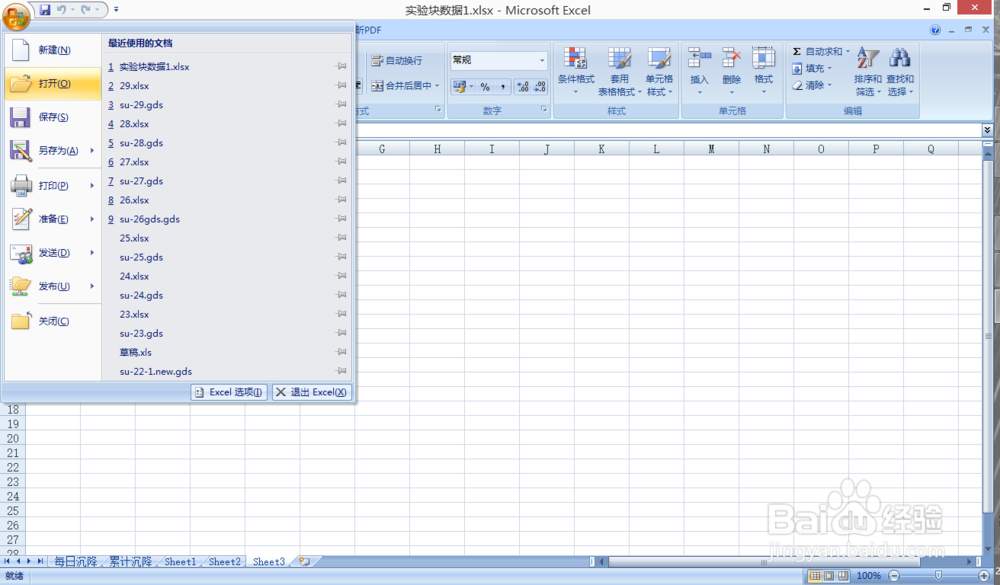
Task: Click Wrap Text (自动换行) button
Action: [397, 61]
